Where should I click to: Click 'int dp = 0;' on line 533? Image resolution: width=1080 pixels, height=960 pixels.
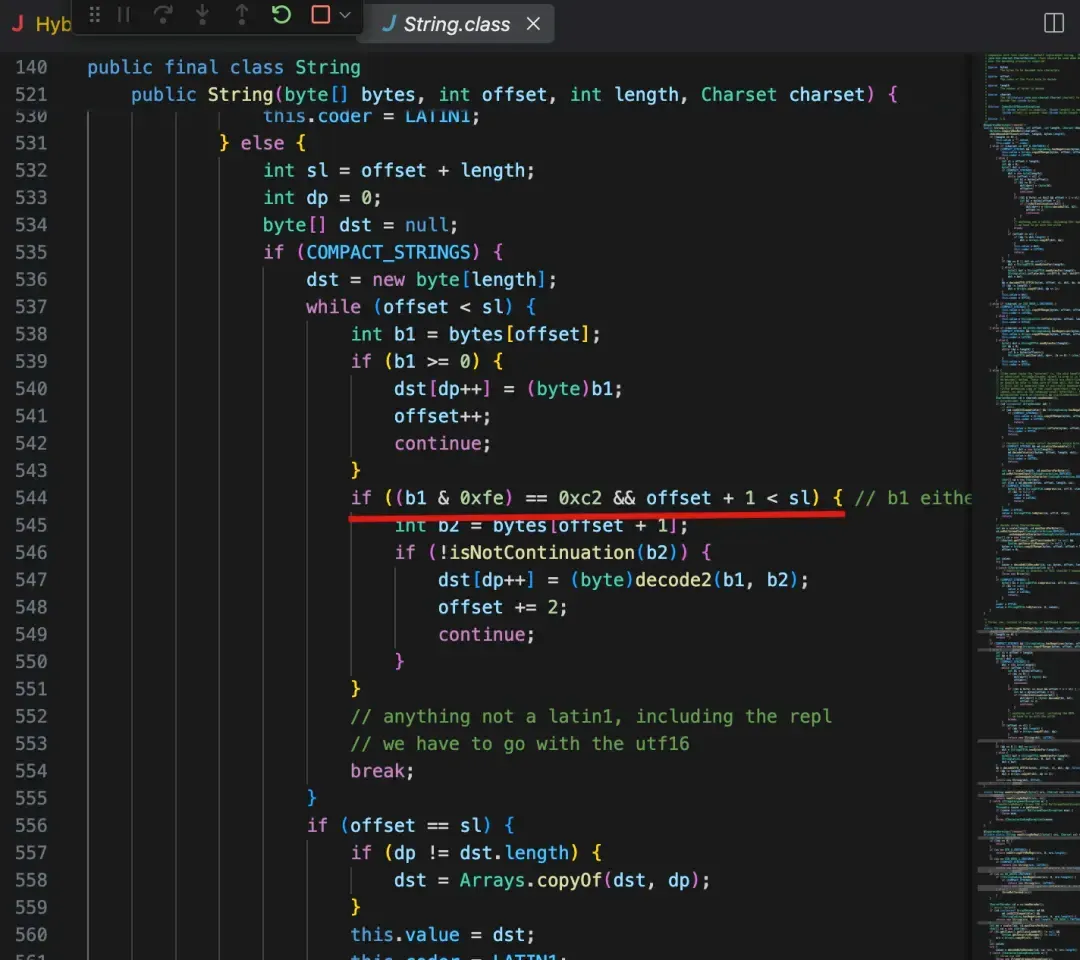click(x=322, y=198)
